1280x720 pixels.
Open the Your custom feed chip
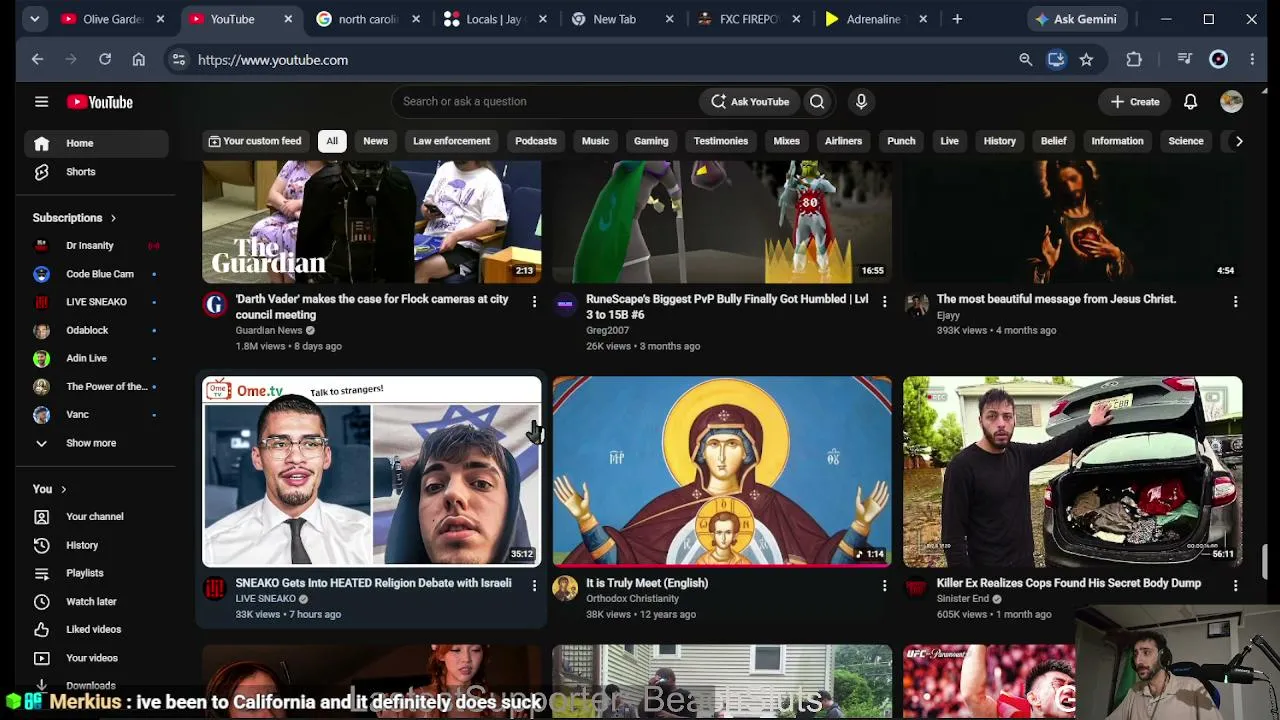click(x=254, y=141)
